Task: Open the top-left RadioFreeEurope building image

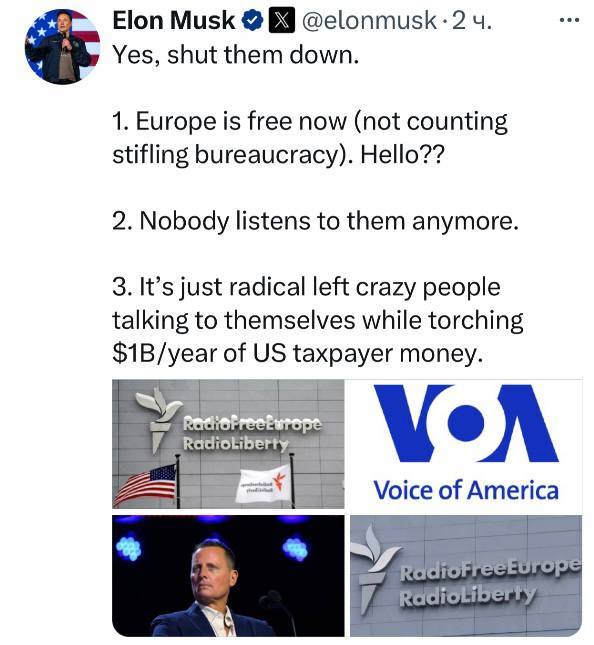Action: pos(228,444)
